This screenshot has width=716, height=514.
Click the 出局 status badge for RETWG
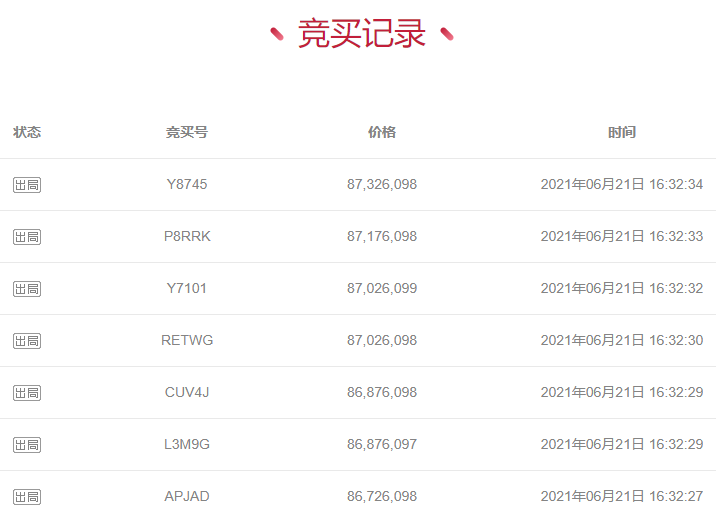(x=27, y=341)
